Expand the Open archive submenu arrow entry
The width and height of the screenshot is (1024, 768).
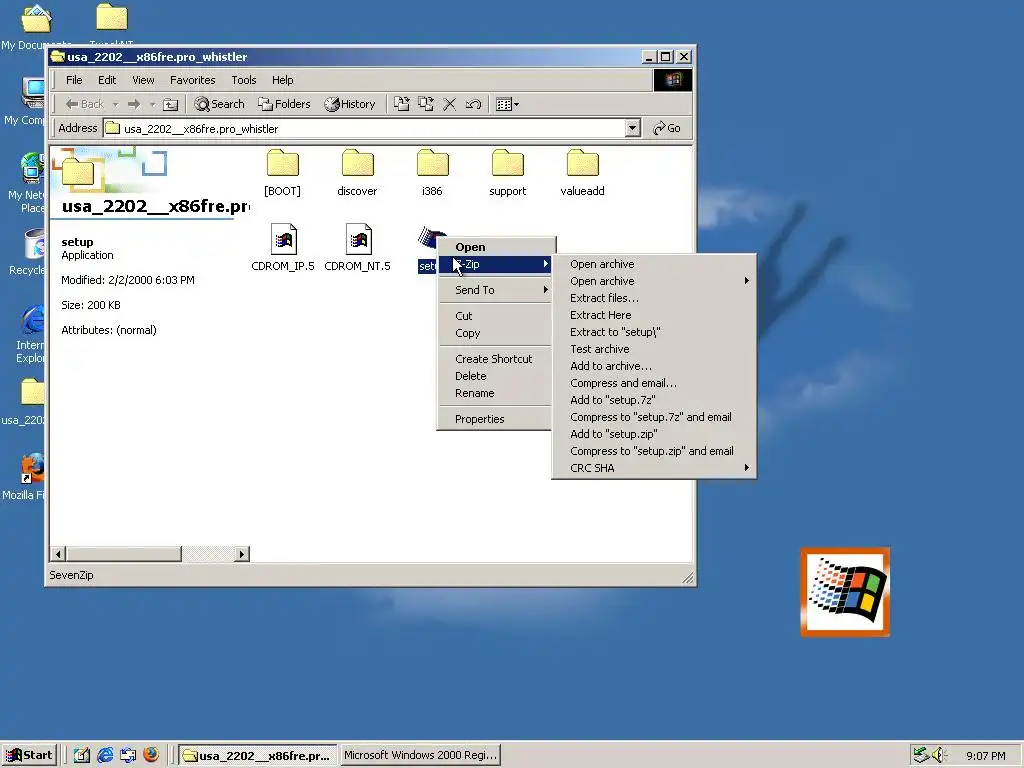(654, 281)
